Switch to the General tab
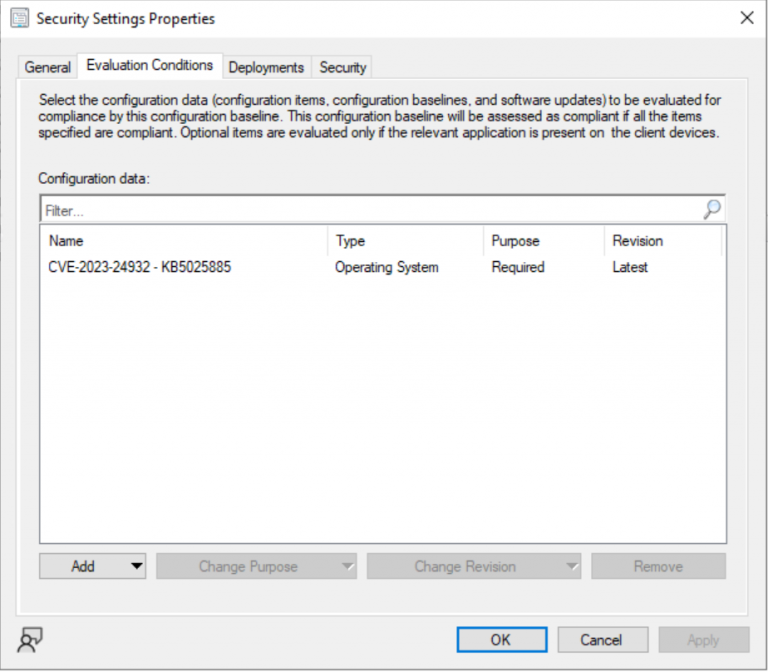 pos(48,67)
